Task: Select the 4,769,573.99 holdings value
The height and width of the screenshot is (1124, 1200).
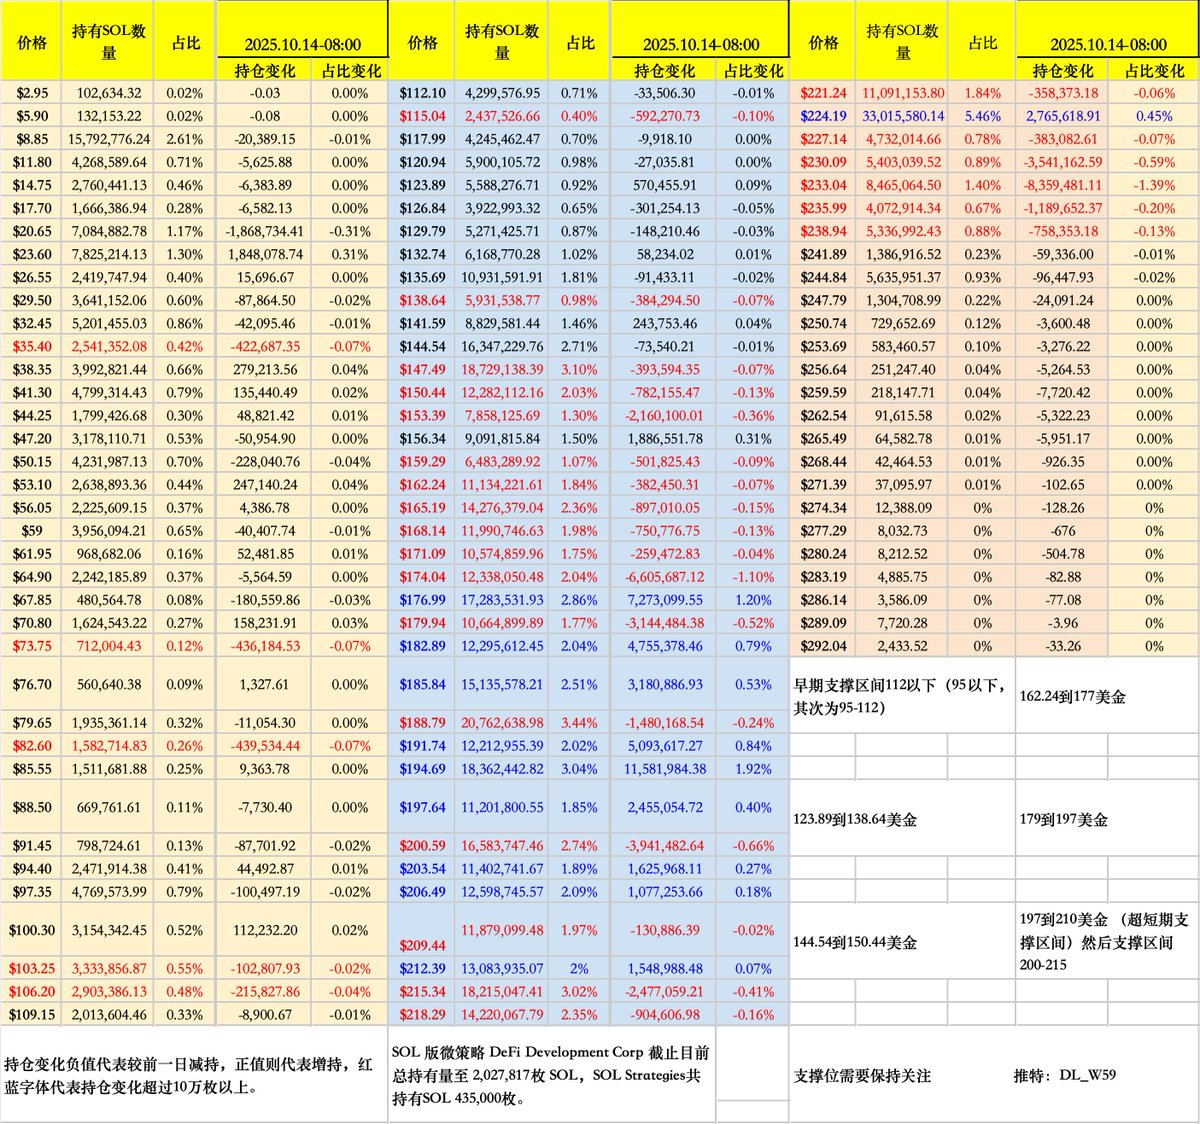Action: tap(109, 891)
